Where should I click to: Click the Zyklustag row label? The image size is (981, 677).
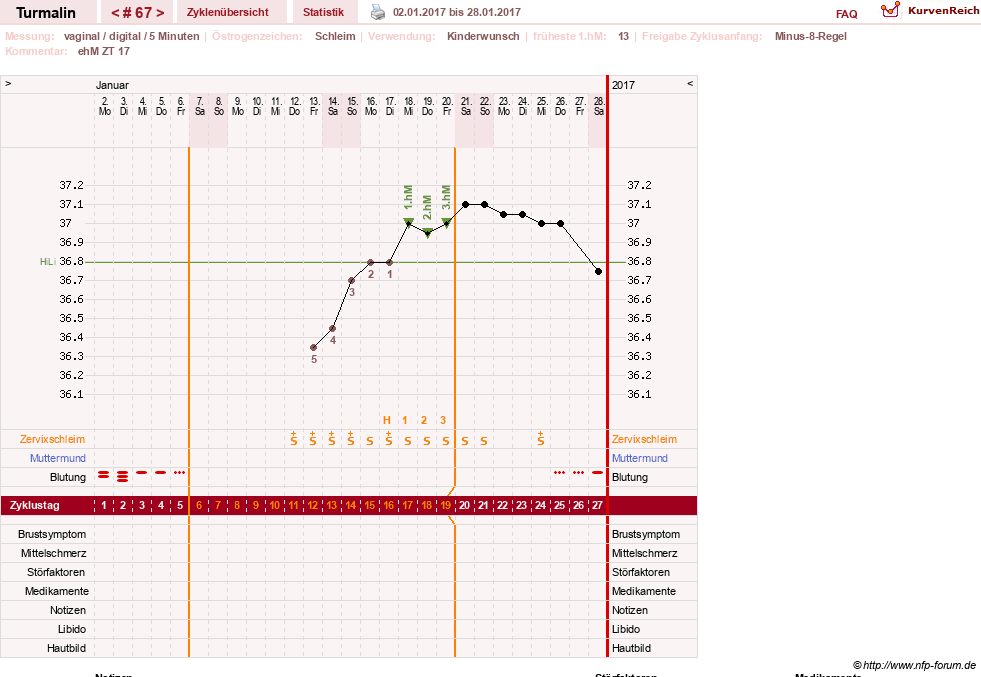click(34, 505)
